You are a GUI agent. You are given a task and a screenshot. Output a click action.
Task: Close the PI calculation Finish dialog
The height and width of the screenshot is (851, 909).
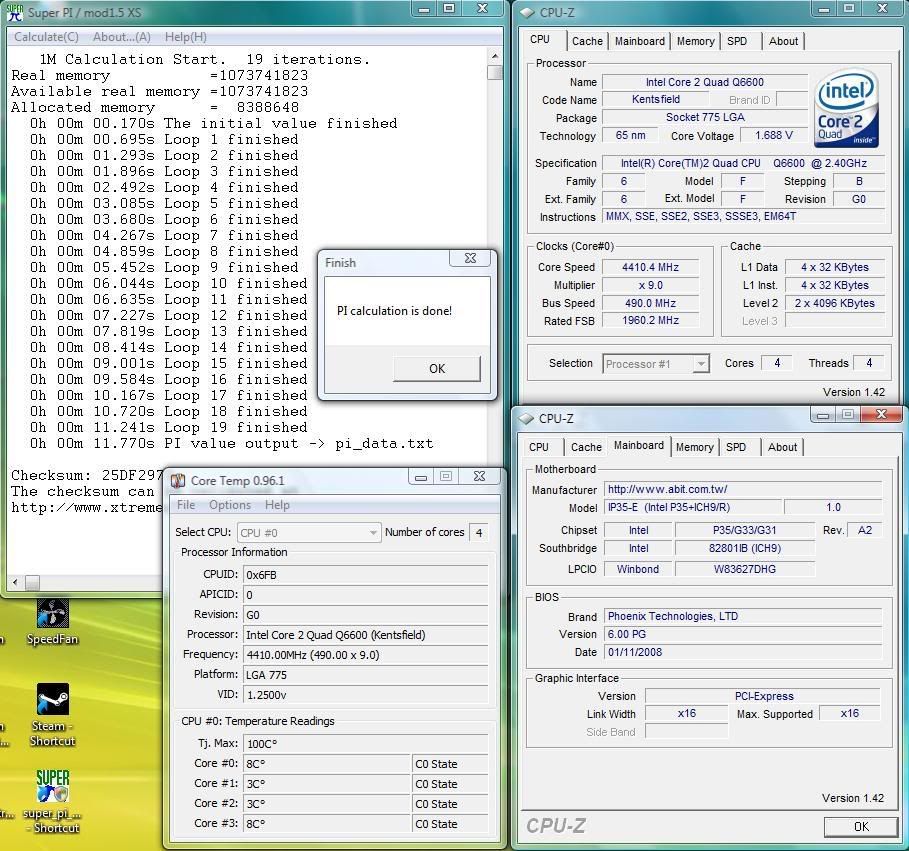(x=470, y=258)
